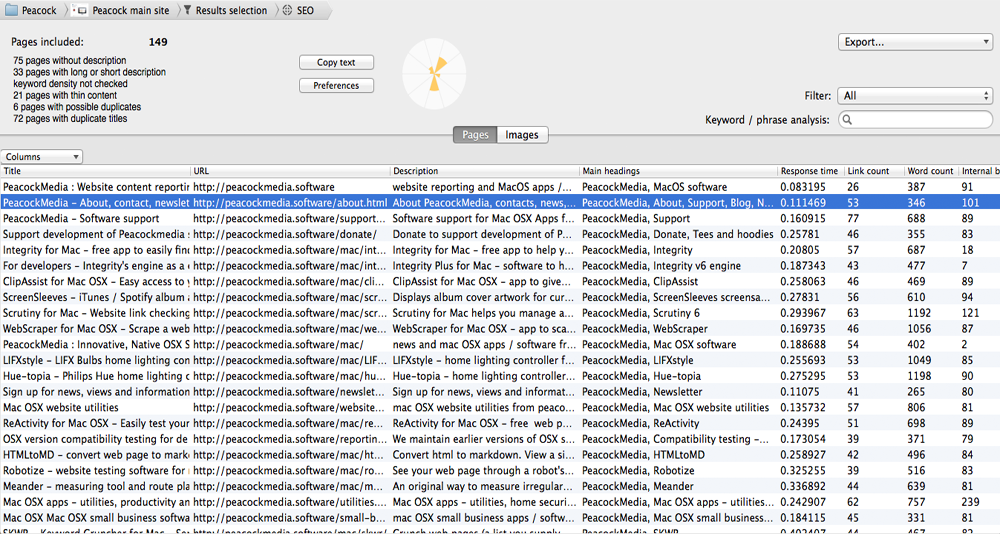Sort by the Link count column header
The height and width of the screenshot is (534, 1000).
coord(867,171)
